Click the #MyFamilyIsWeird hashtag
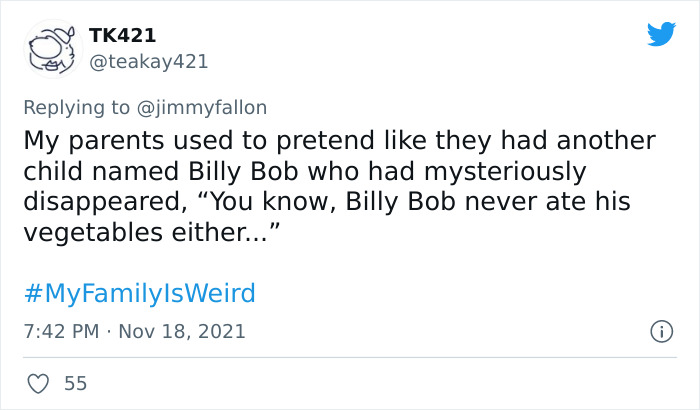This screenshot has width=700, height=410. tap(138, 293)
